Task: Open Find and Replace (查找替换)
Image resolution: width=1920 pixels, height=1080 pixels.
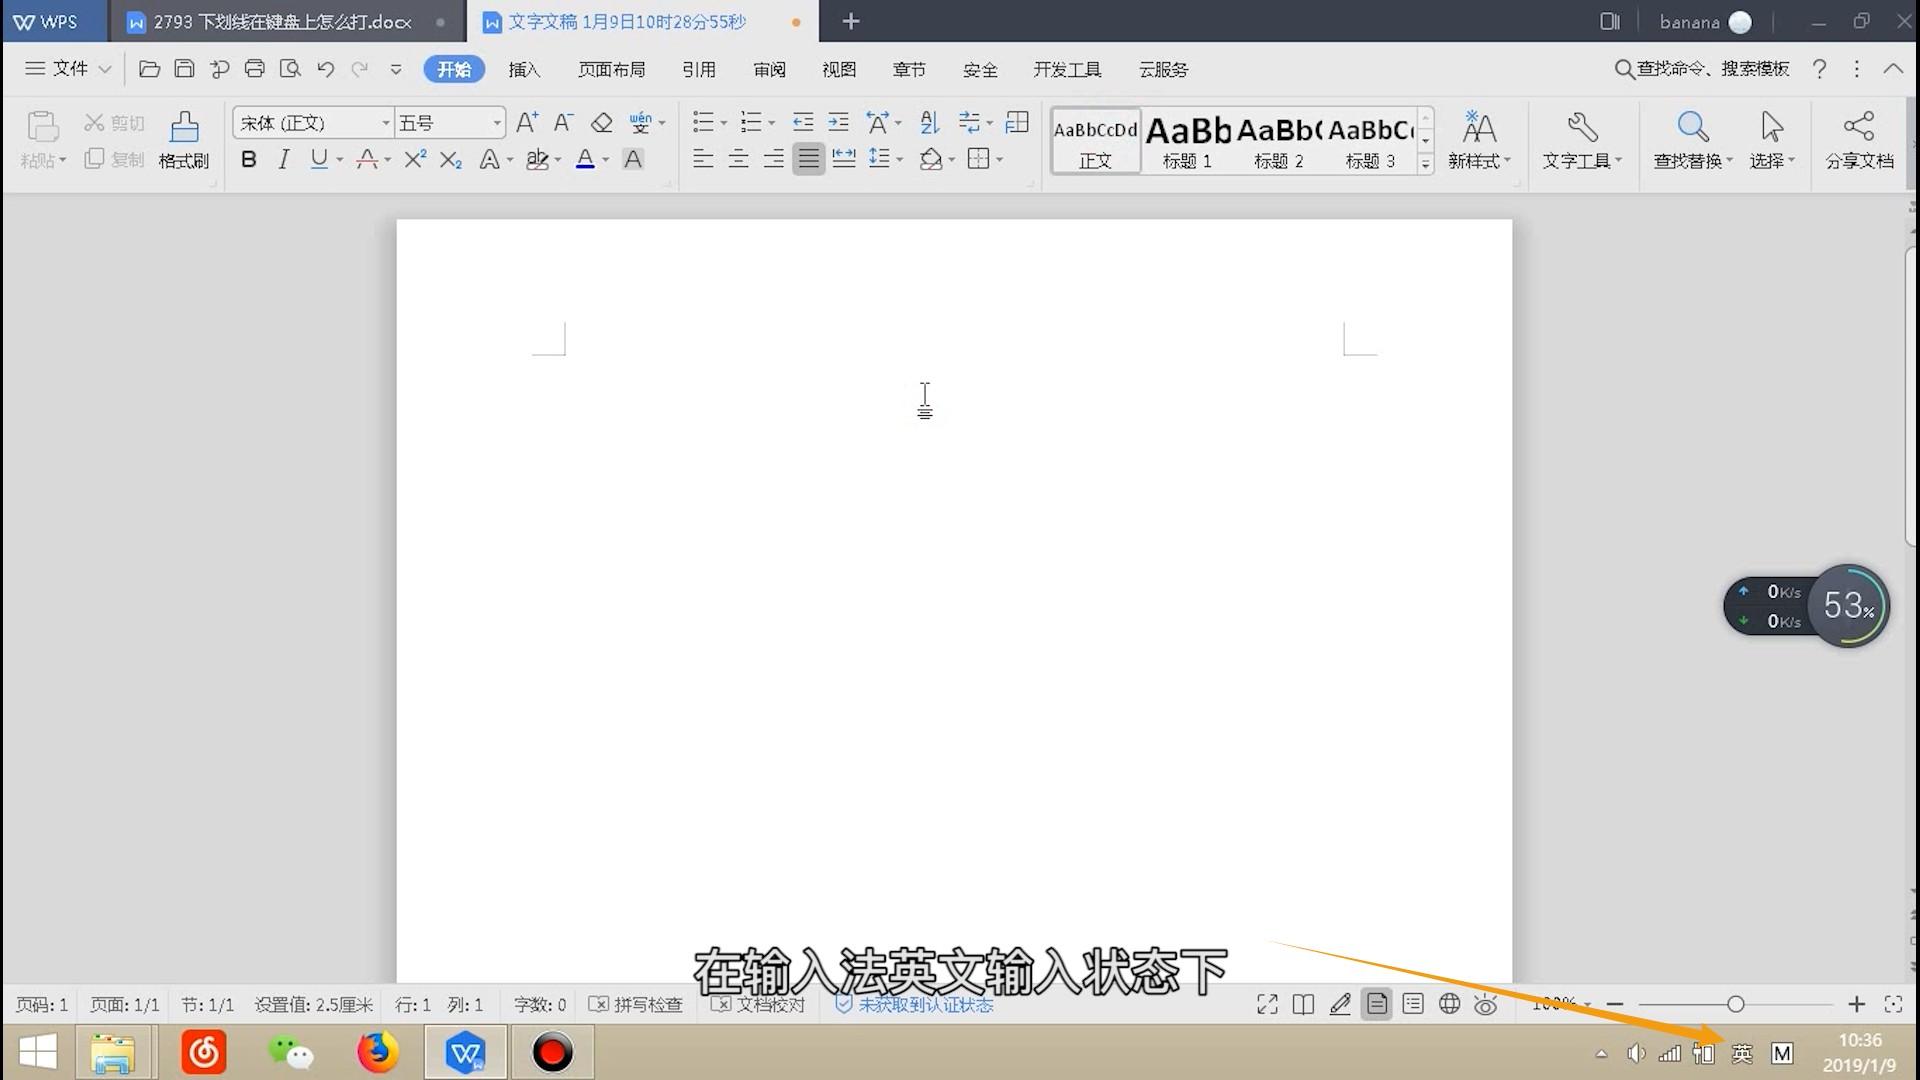Action: point(1692,139)
